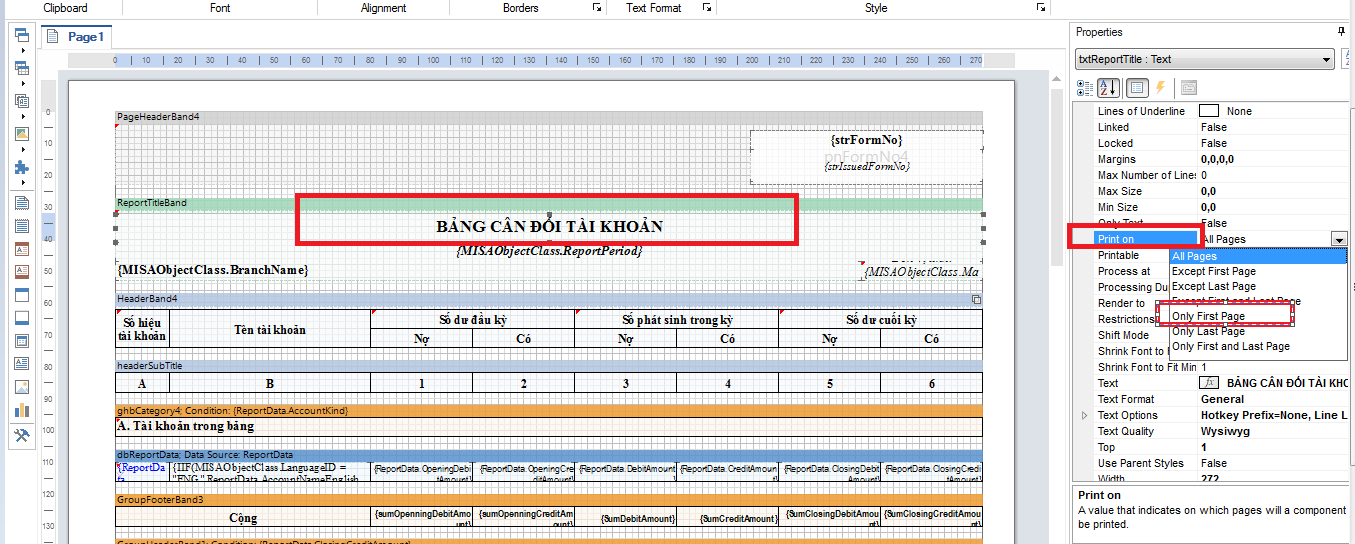Image resolution: width=1355 pixels, height=544 pixels.
Task: Choose Only First Page option
Action: pos(1258,316)
